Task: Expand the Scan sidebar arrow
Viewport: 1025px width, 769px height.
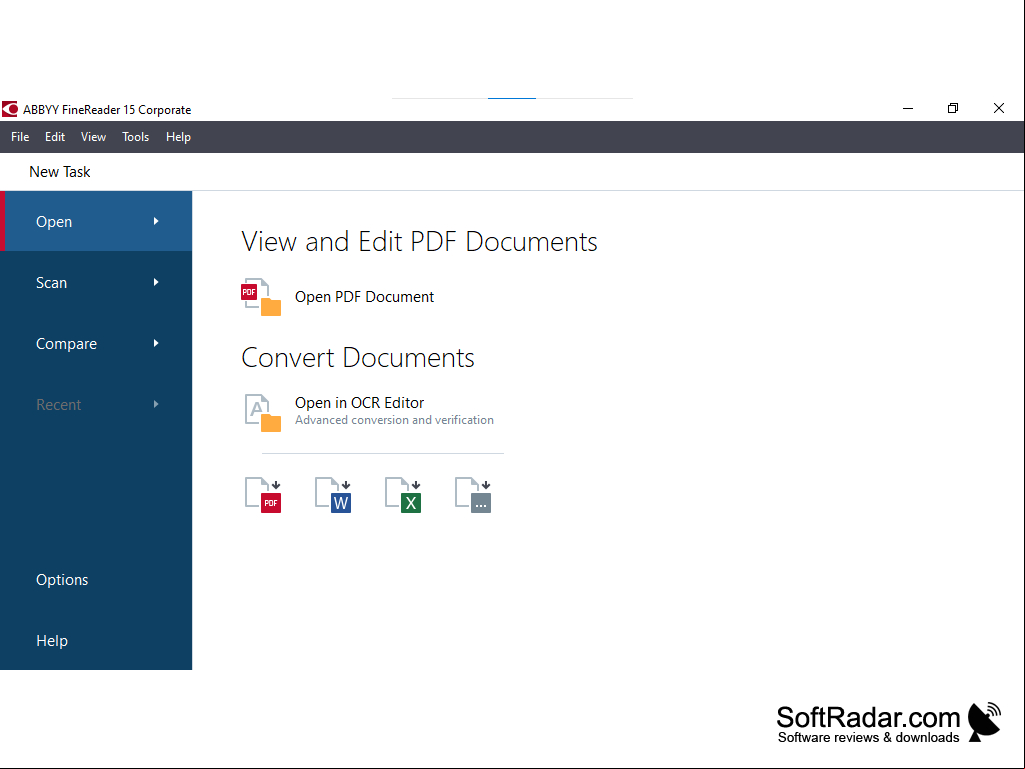Action: [156, 282]
